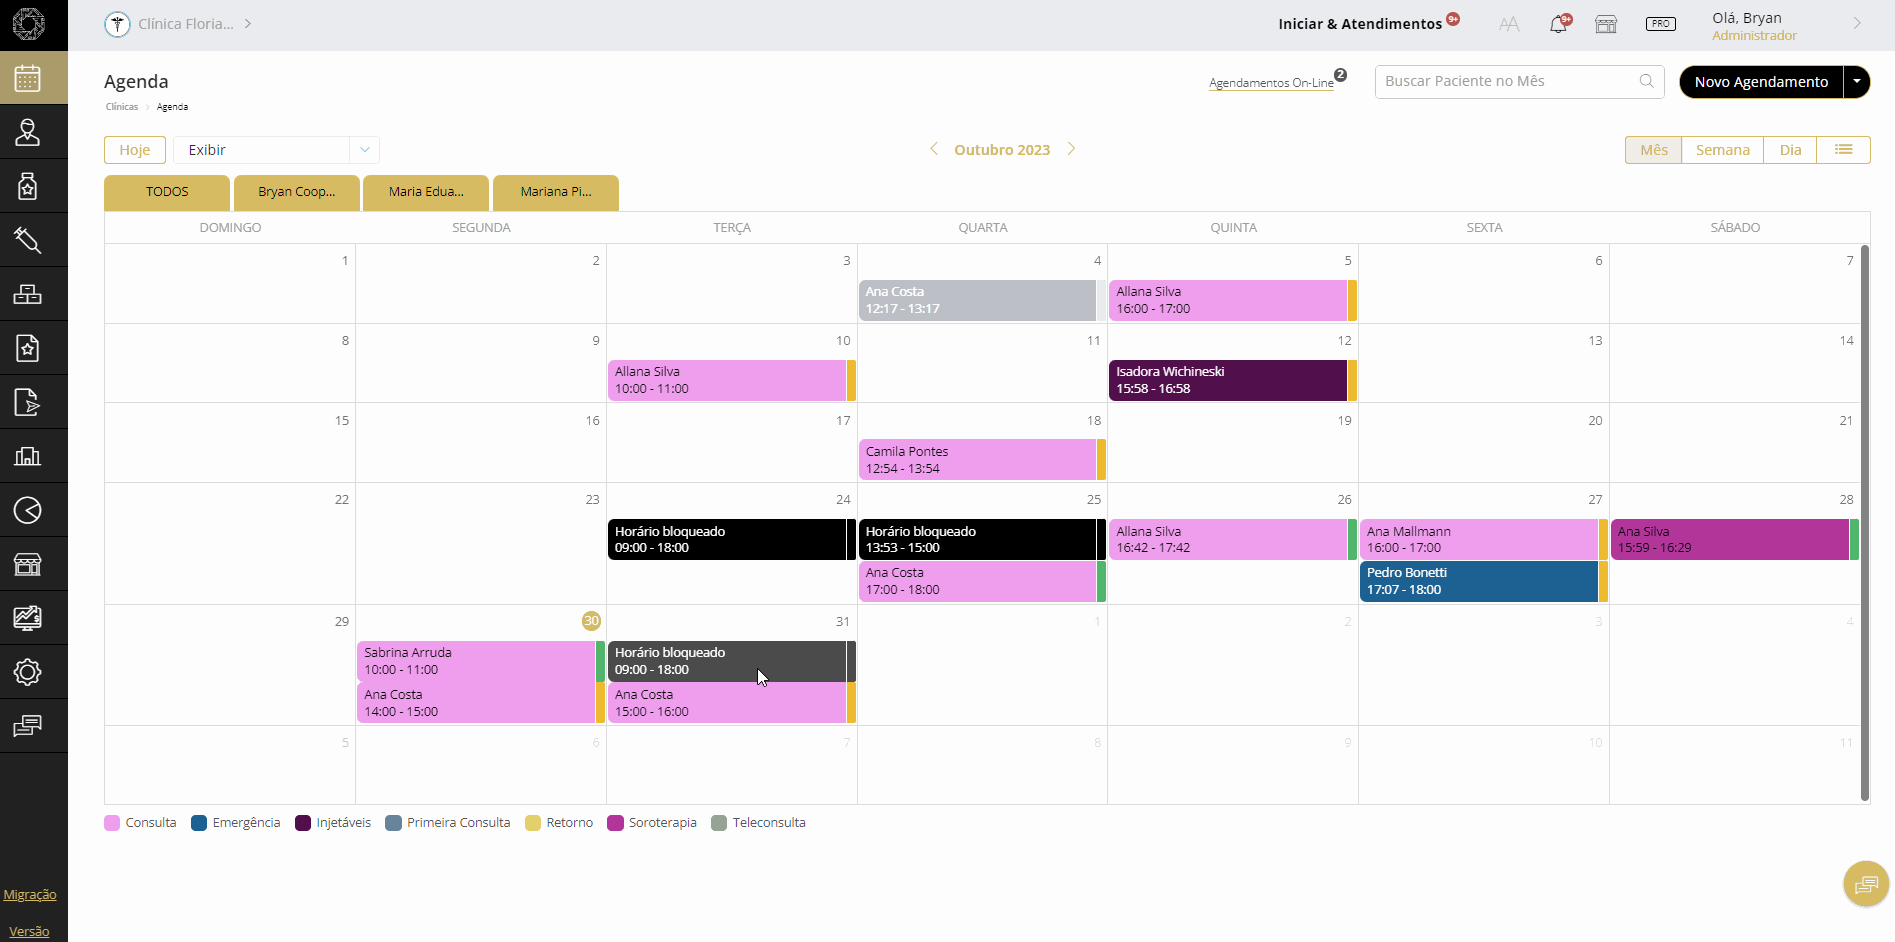Open the settings gear sidebar icon
This screenshot has height=942, width=1895.
point(28,672)
